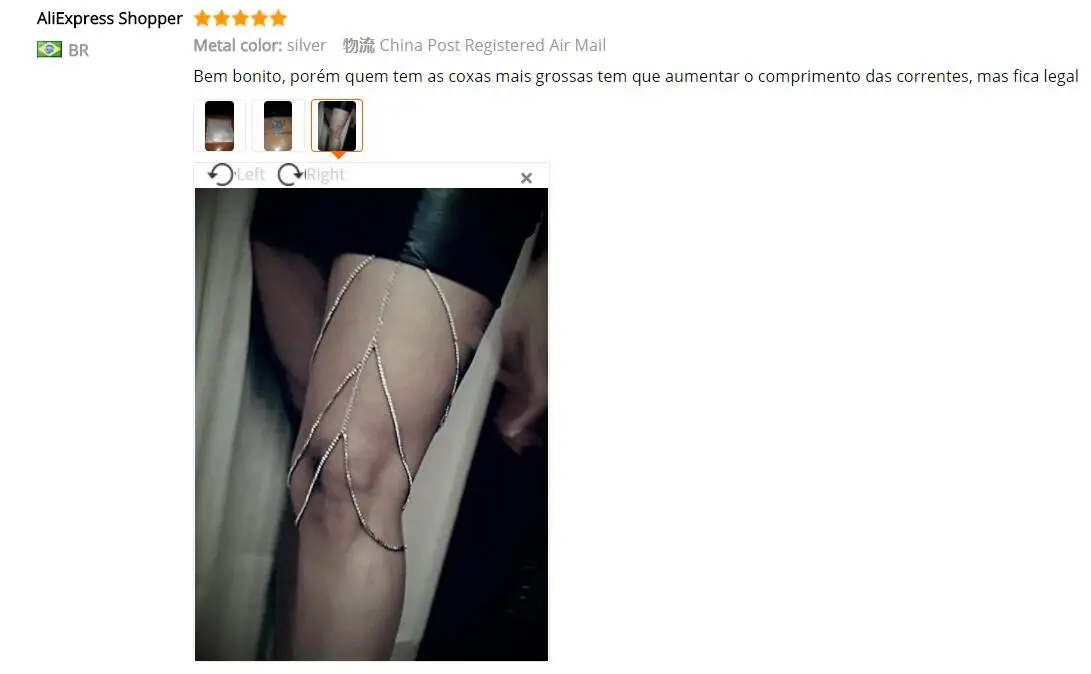The width and height of the screenshot is (1091, 674).
Task: Click the "silver" color value
Action: coord(306,45)
